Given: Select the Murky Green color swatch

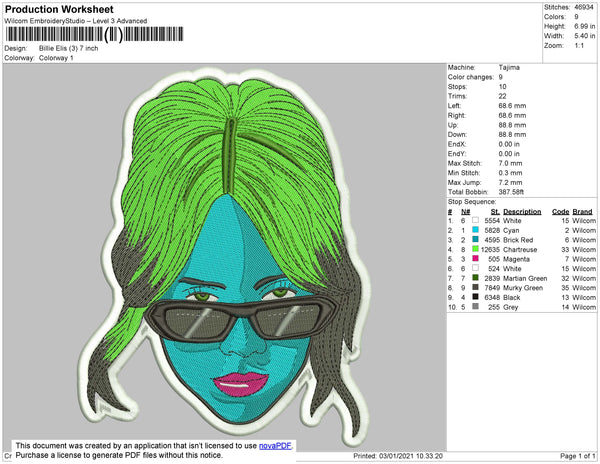Looking at the screenshot, I should pyautogui.click(x=475, y=287).
